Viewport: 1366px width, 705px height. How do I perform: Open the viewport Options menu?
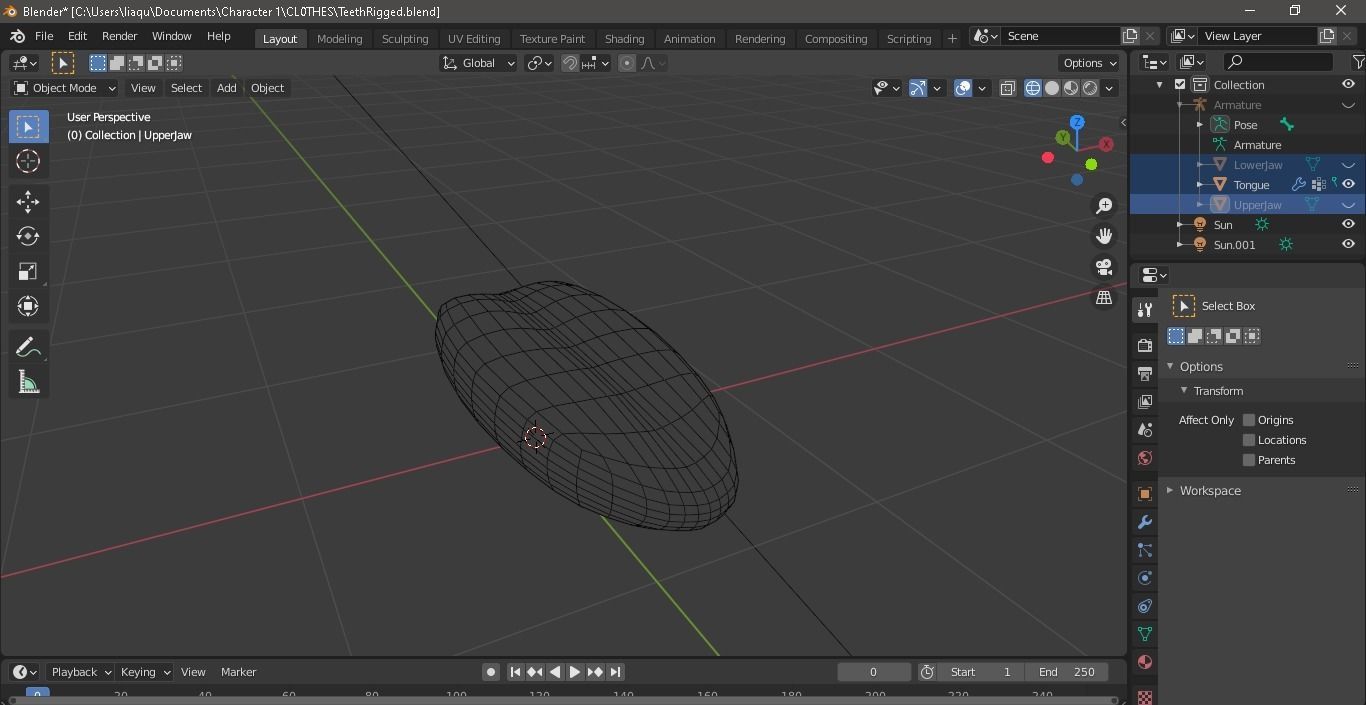1088,62
